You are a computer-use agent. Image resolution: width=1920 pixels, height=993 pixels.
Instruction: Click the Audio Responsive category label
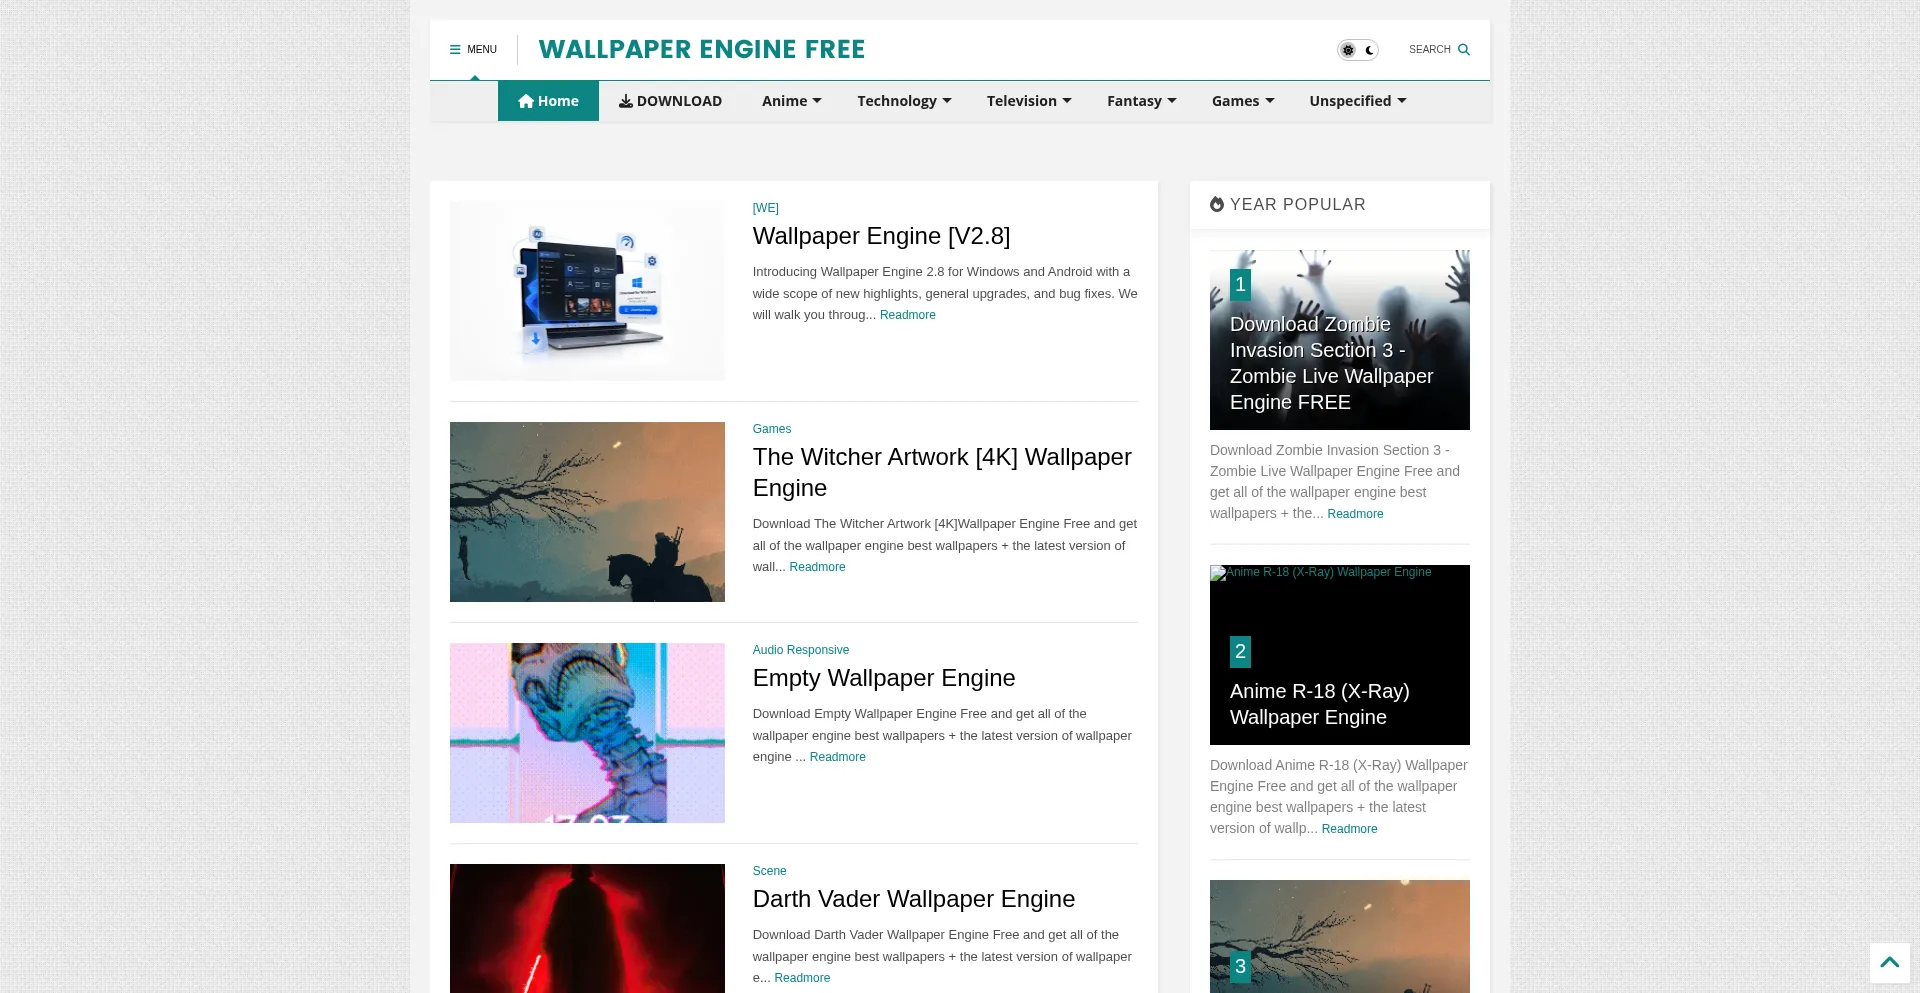tap(800, 650)
